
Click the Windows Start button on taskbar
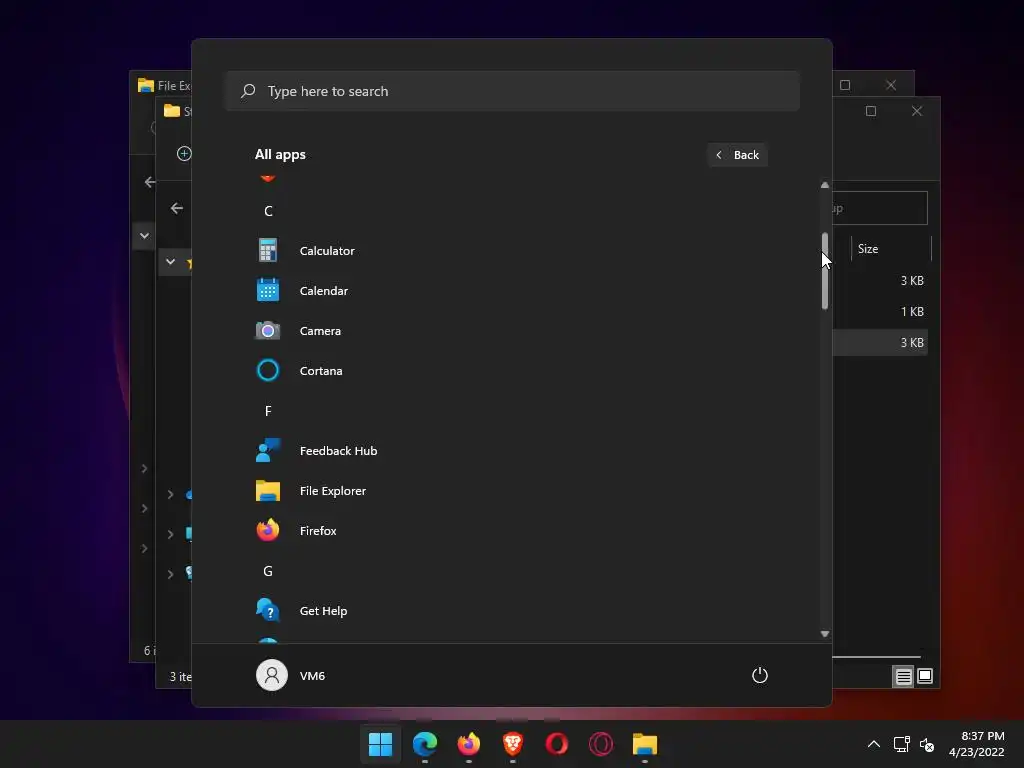[x=380, y=744]
